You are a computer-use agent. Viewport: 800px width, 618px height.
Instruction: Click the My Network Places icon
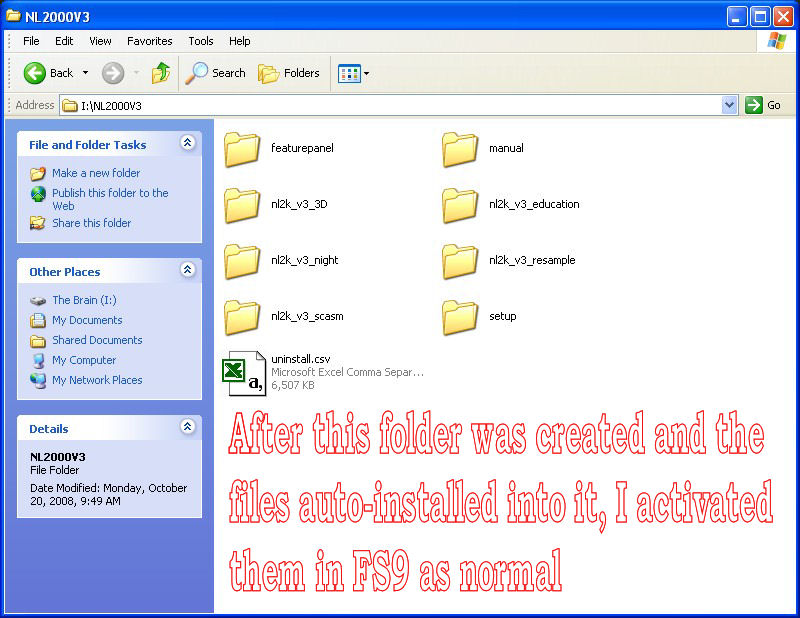38,381
